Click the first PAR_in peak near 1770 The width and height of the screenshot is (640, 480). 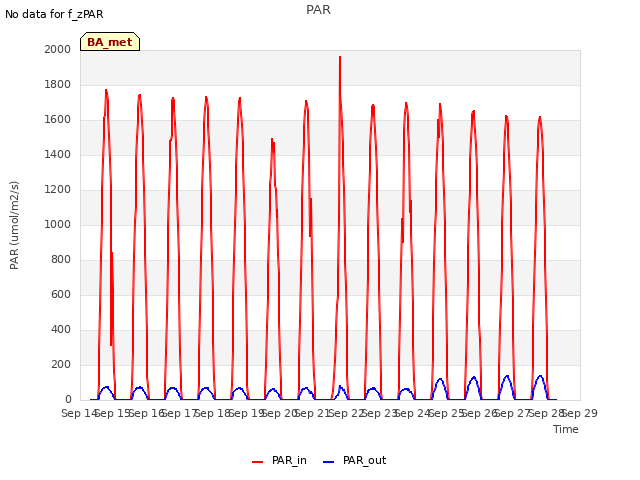point(106,91)
